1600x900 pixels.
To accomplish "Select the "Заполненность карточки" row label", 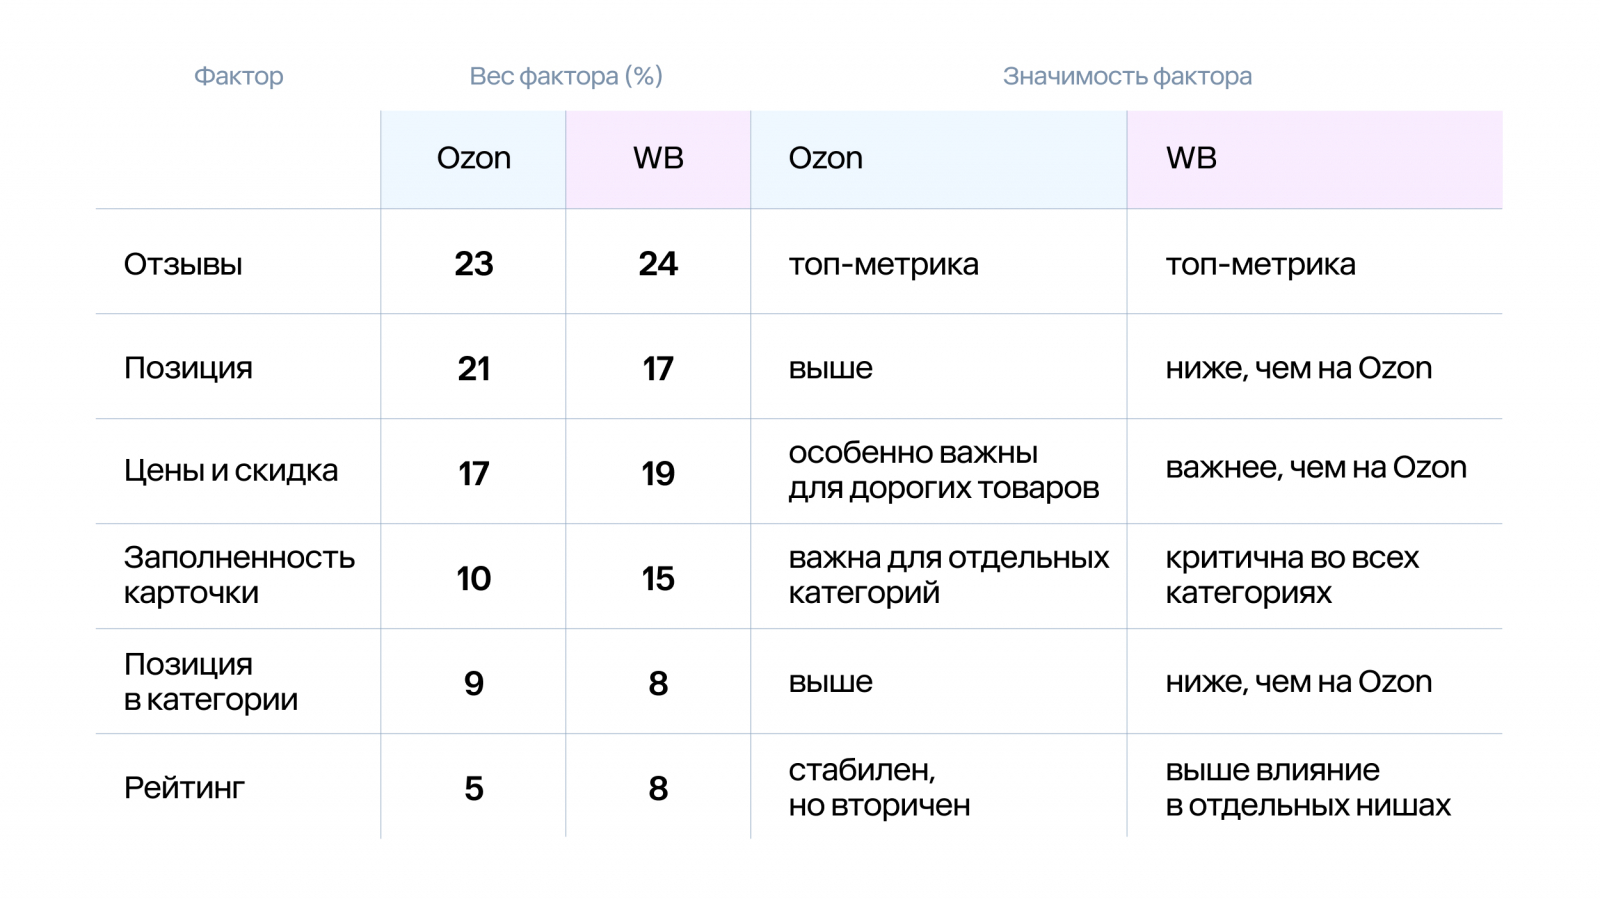I will 239,575.
